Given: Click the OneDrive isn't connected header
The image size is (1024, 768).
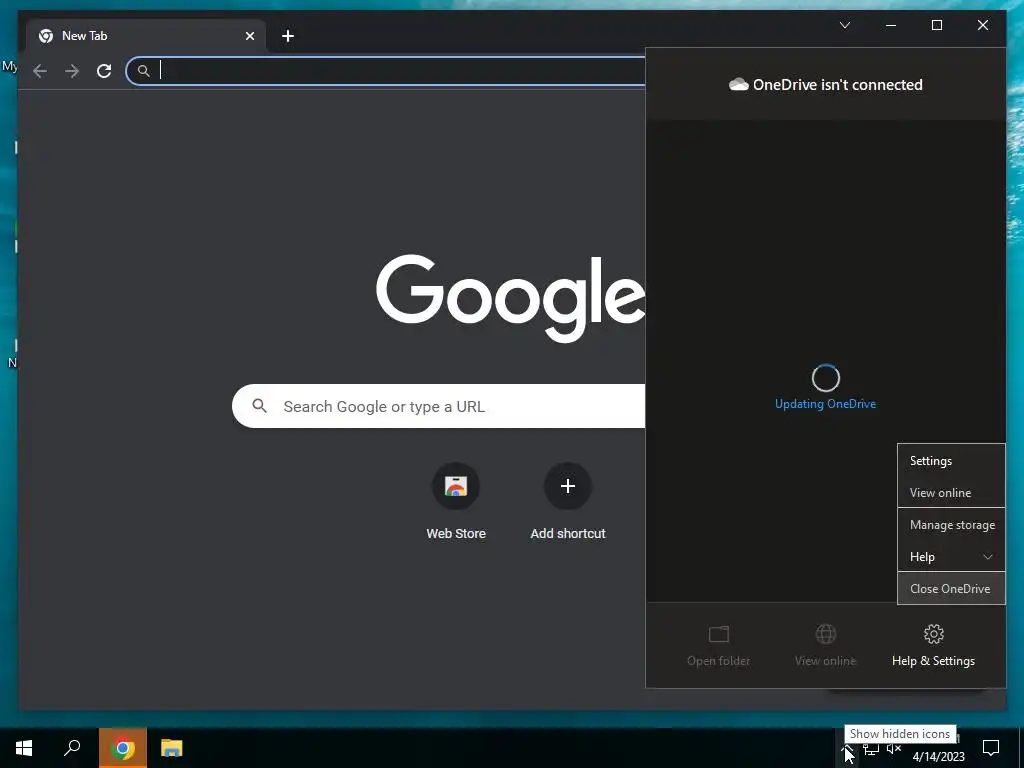Looking at the screenshot, I should click(x=825, y=85).
